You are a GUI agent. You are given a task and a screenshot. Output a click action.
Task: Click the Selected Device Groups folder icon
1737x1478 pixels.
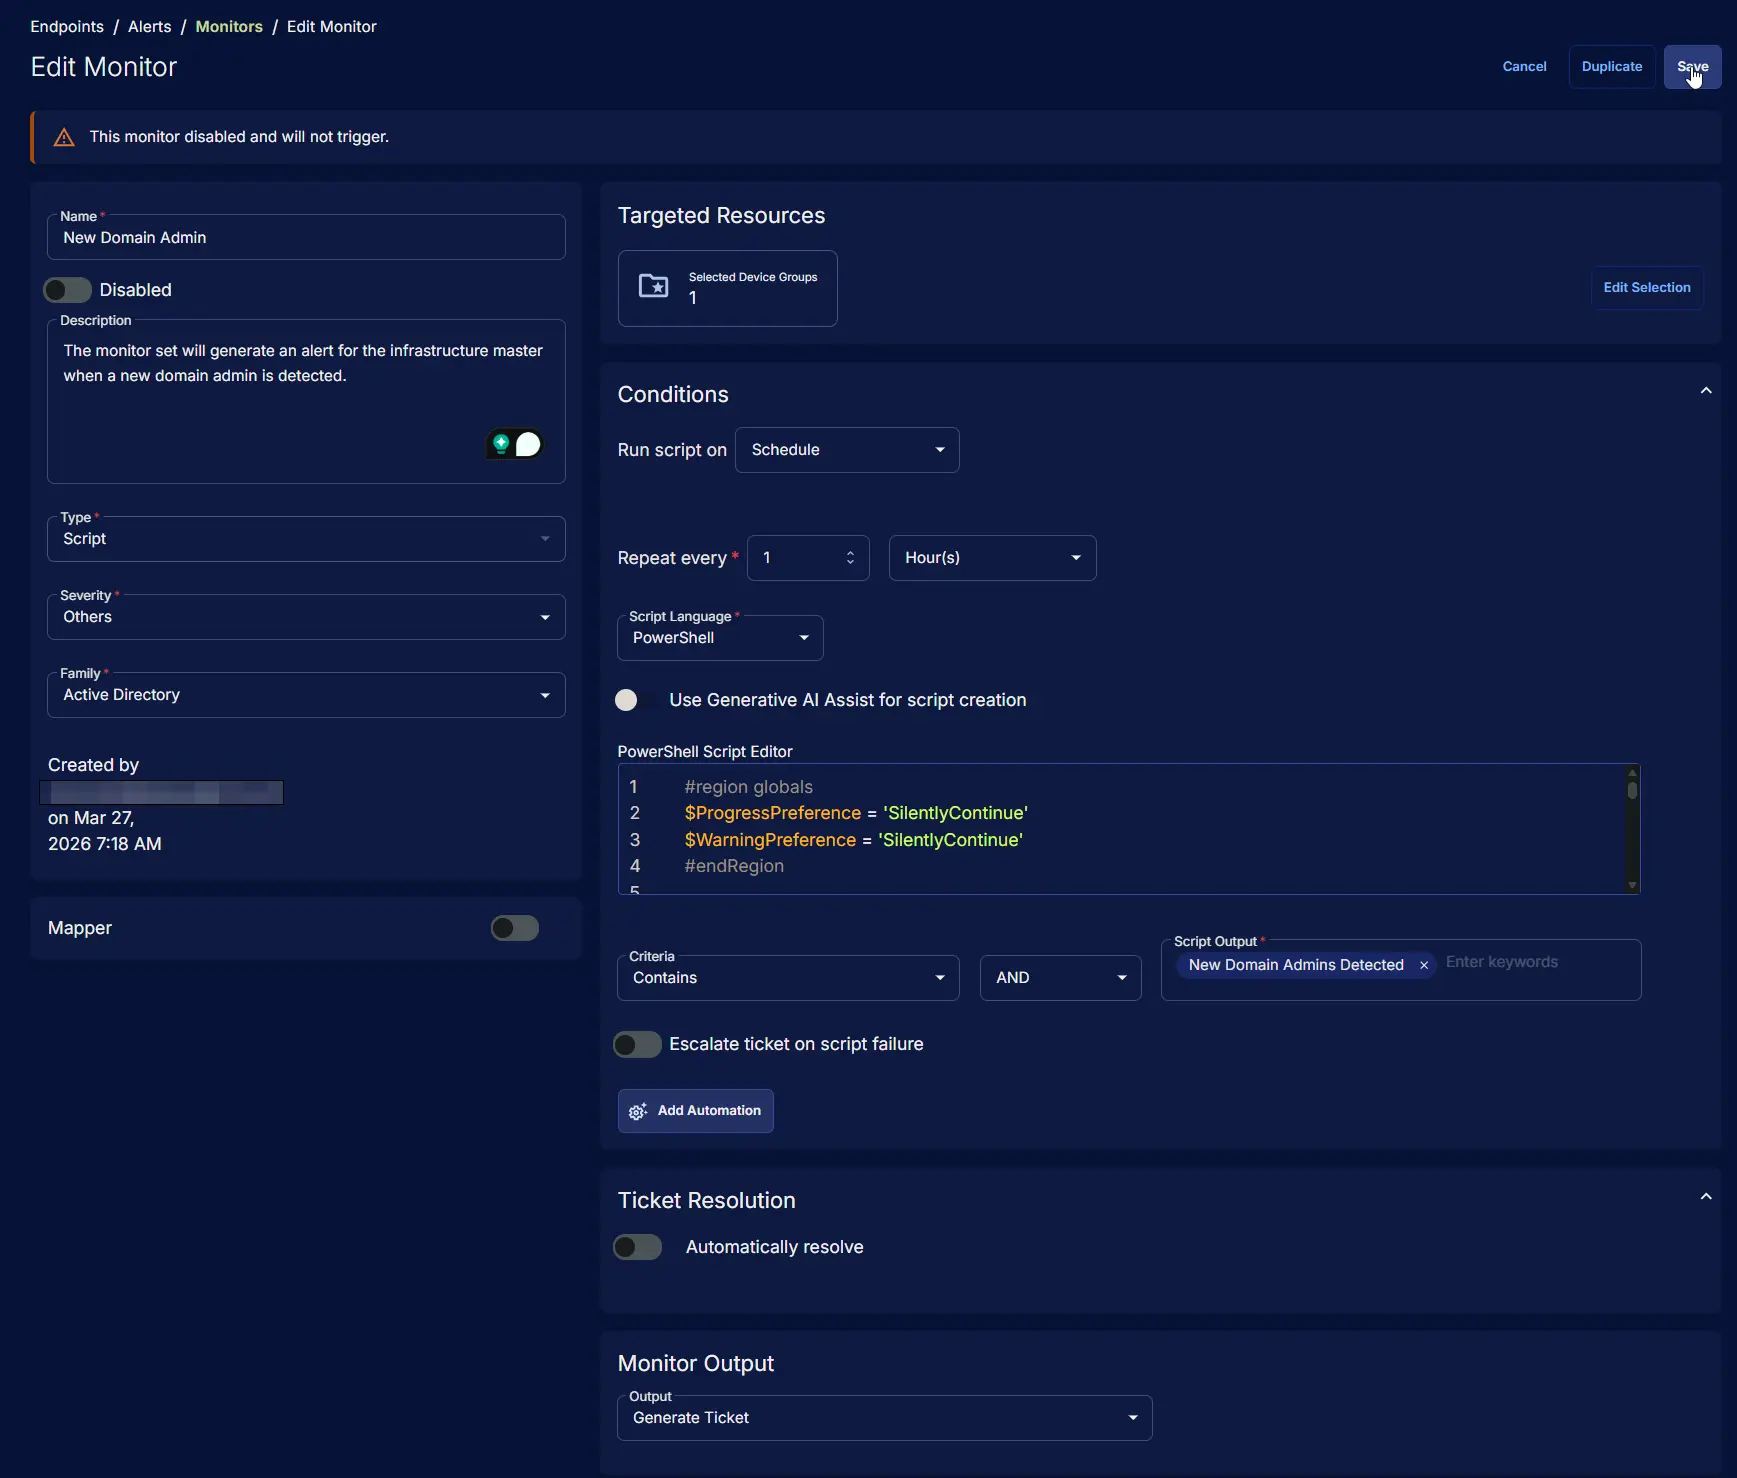(654, 287)
